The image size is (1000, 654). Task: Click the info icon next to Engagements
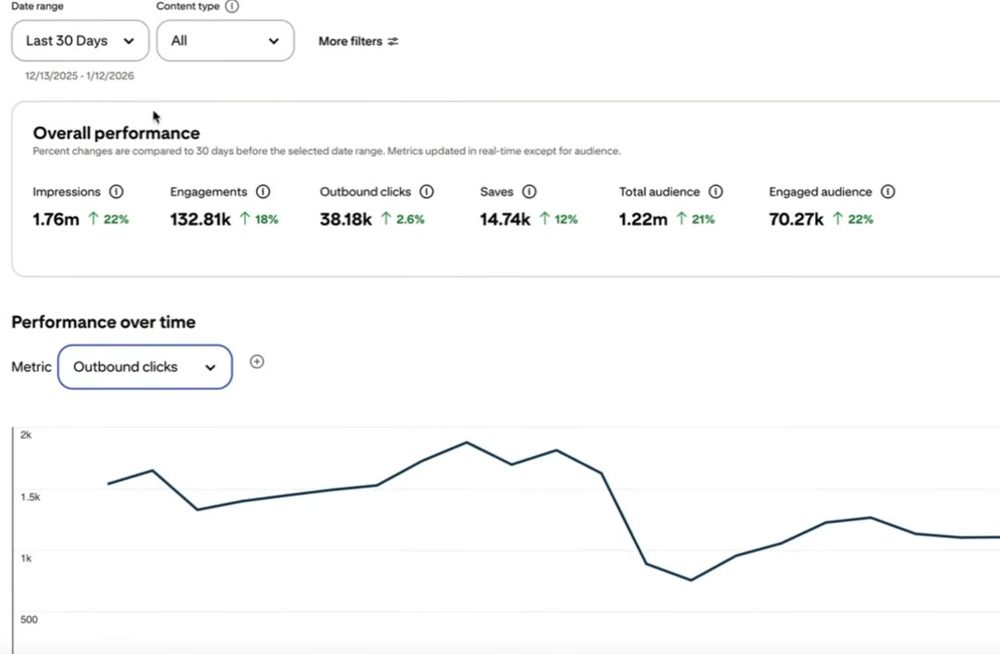click(263, 191)
